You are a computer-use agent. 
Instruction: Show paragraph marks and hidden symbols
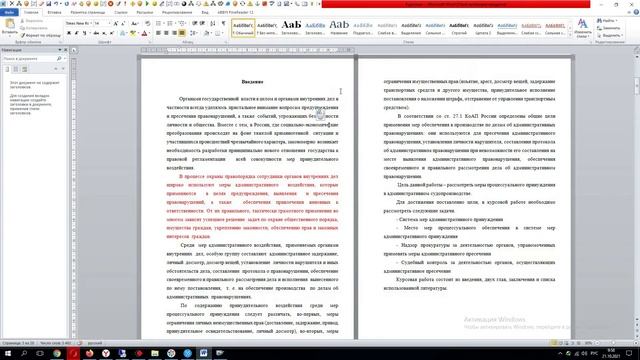223,24
